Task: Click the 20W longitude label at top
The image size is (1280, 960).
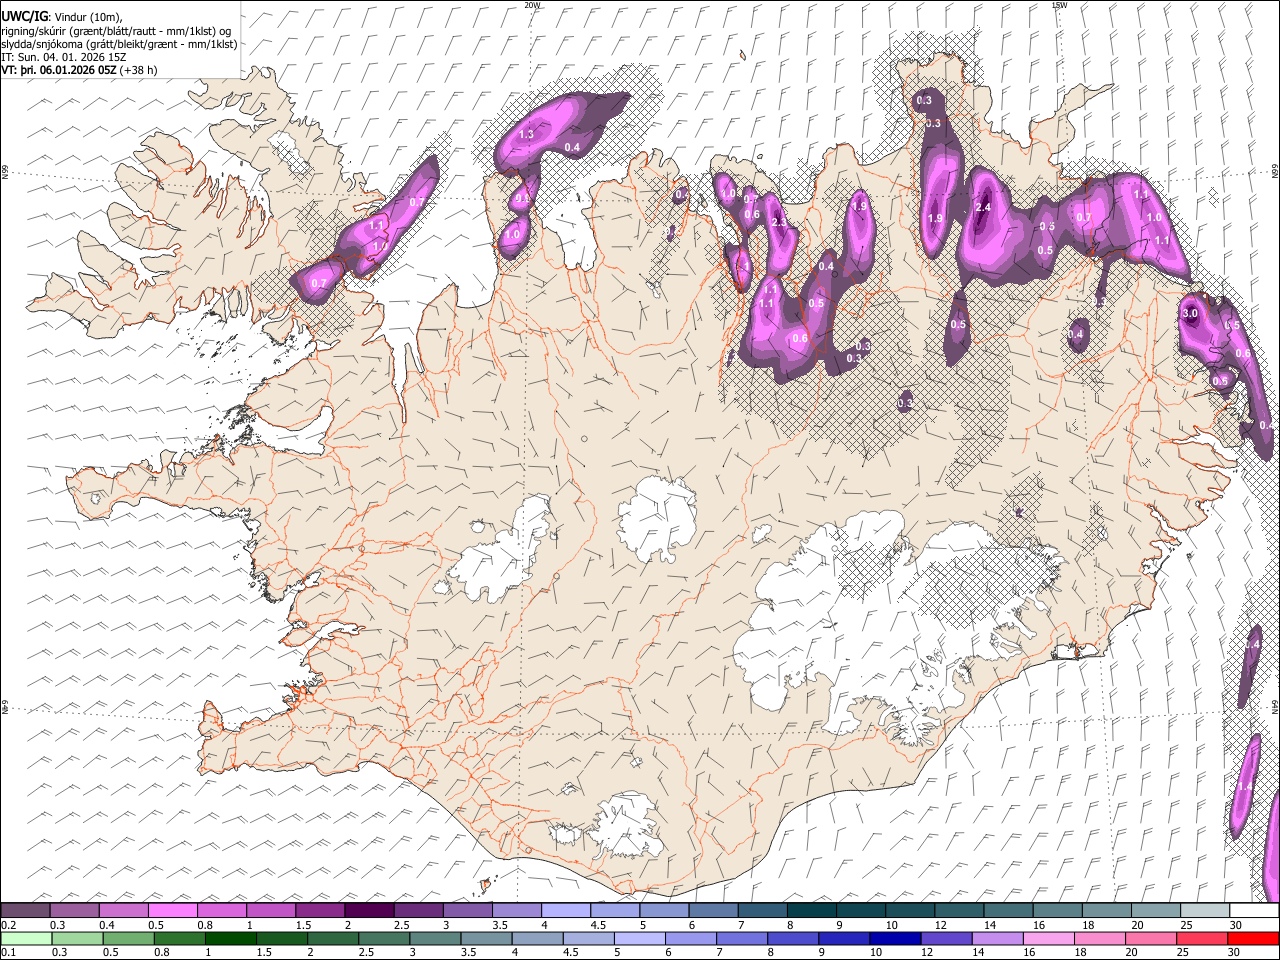Action: (x=532, y=5)
